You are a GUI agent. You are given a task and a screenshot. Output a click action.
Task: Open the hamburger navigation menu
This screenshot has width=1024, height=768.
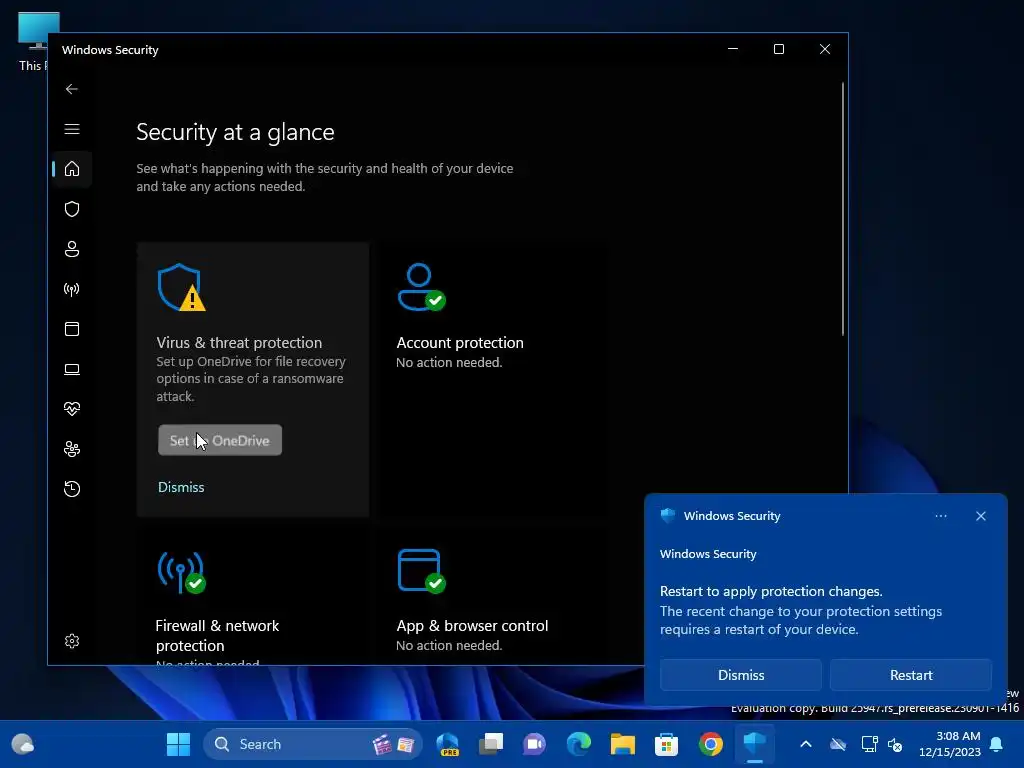72,129
